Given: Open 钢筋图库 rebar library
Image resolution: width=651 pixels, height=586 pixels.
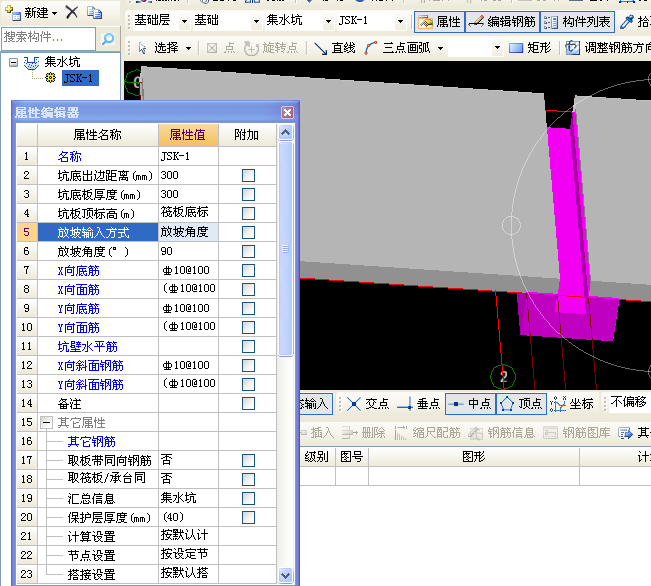Looking at the screenshot, I should [576, 433].
